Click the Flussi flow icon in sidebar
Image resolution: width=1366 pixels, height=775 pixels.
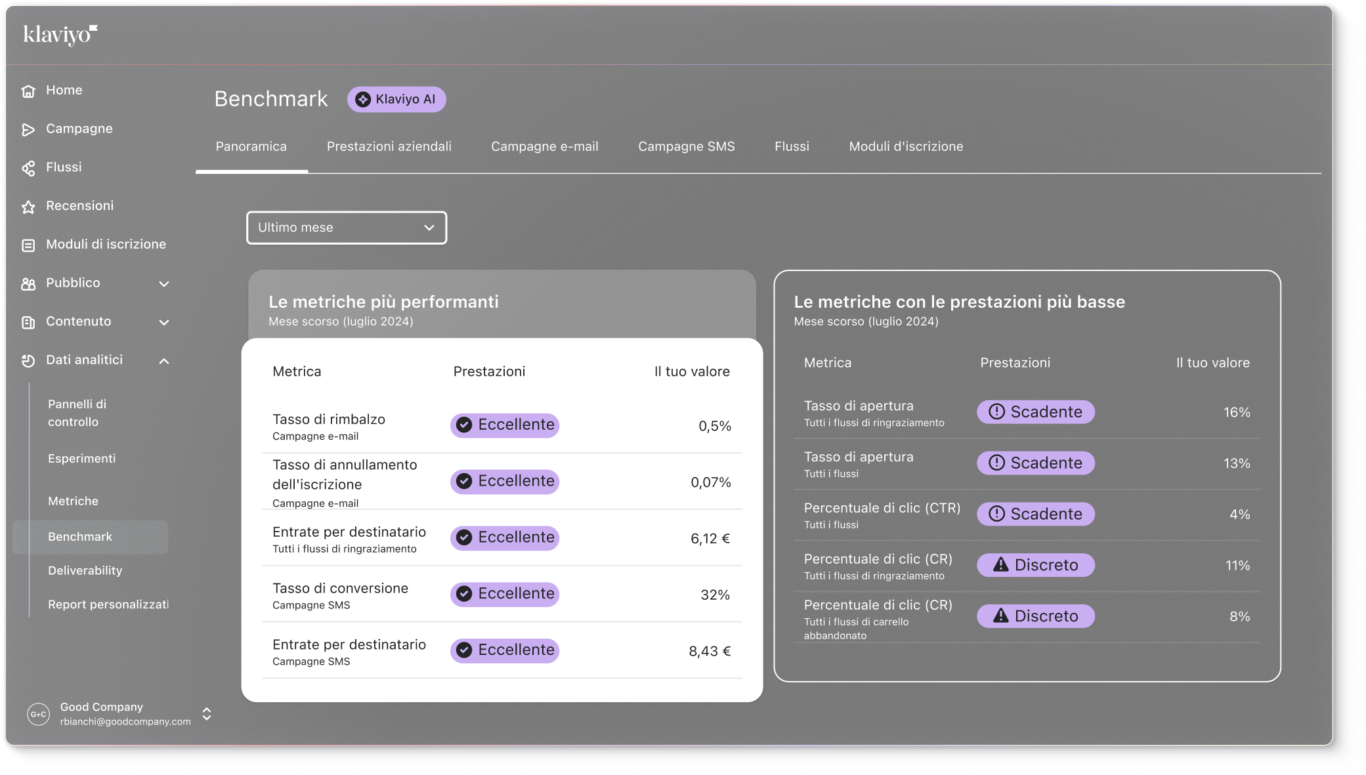click(x=28, y=168)
